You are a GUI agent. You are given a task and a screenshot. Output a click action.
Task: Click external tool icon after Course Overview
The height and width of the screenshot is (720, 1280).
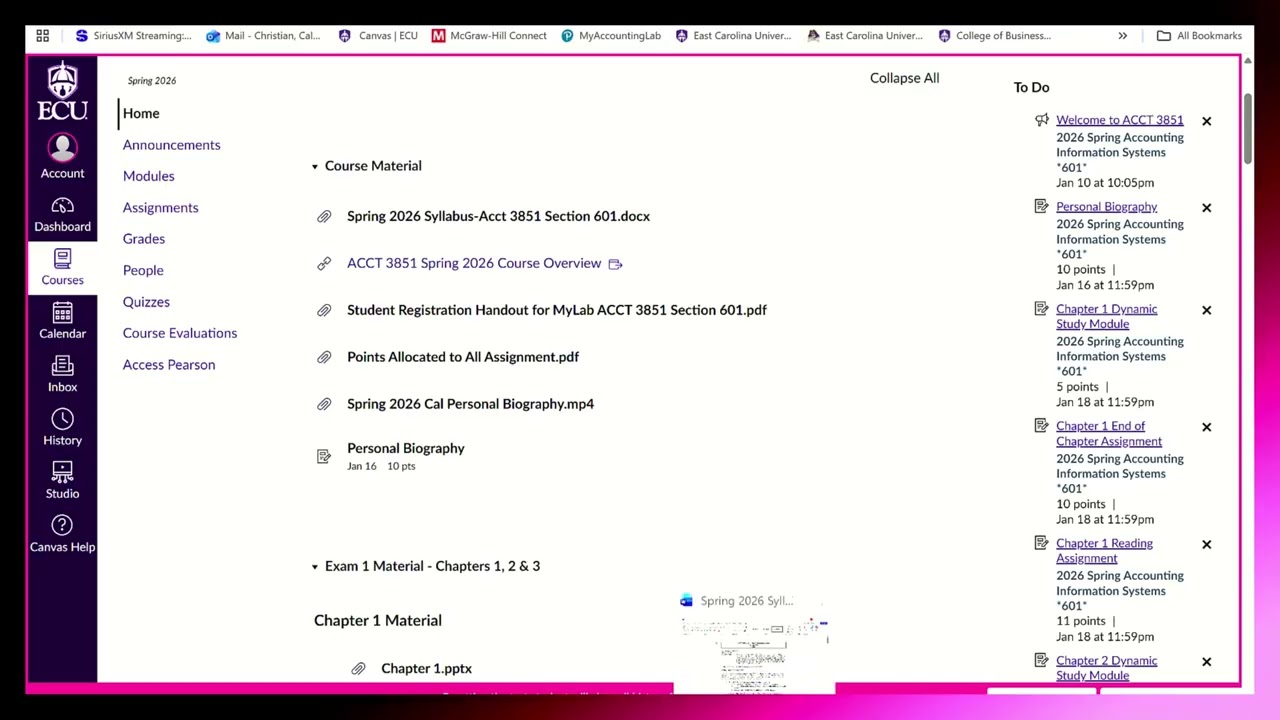coord(615,264)
